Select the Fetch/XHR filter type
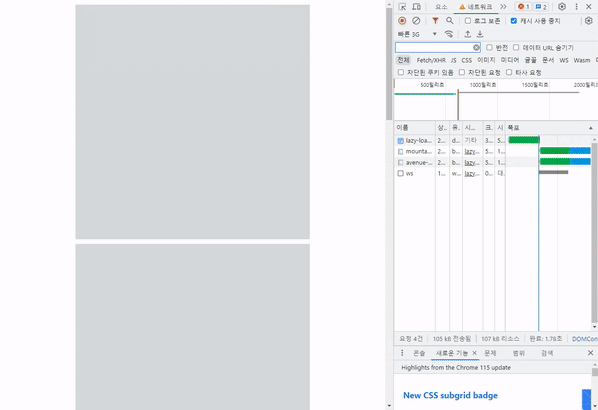The image size is (598, 410). pos(431,60)
